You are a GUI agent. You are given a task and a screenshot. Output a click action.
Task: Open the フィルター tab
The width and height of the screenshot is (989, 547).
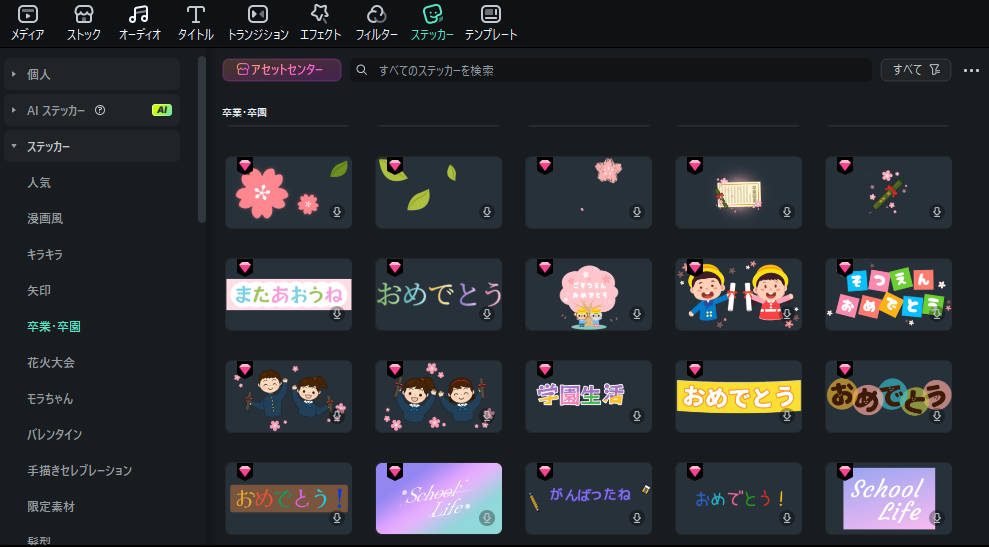point(377,23)
